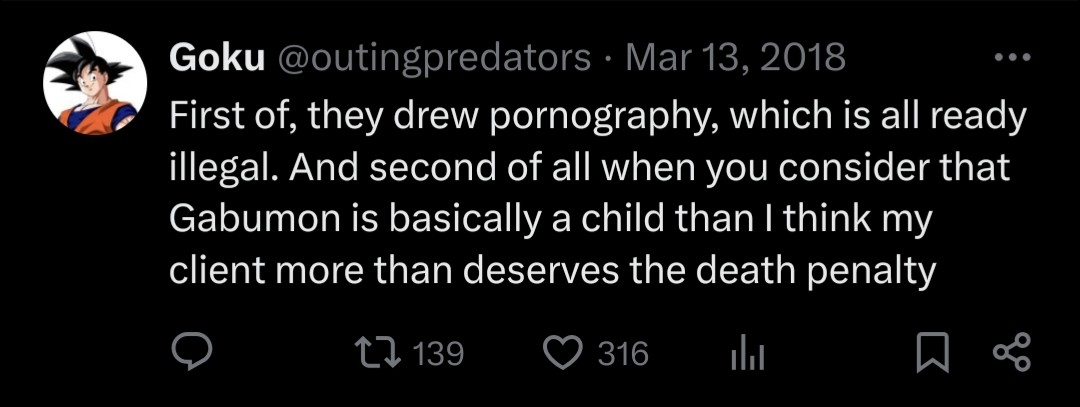
Task: Open the @outingpredators handle link
Action: click(x=432, y=58)
